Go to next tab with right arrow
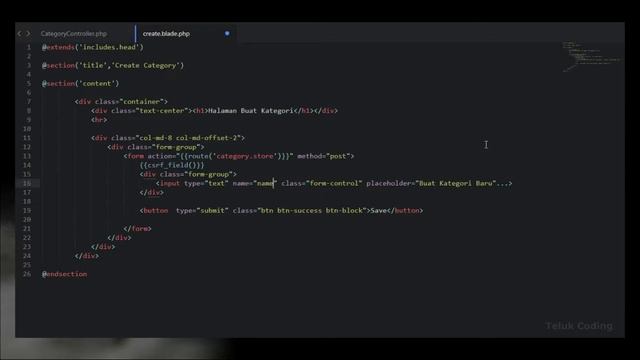This screenshot has width=640, height=360. pos(28,33)
